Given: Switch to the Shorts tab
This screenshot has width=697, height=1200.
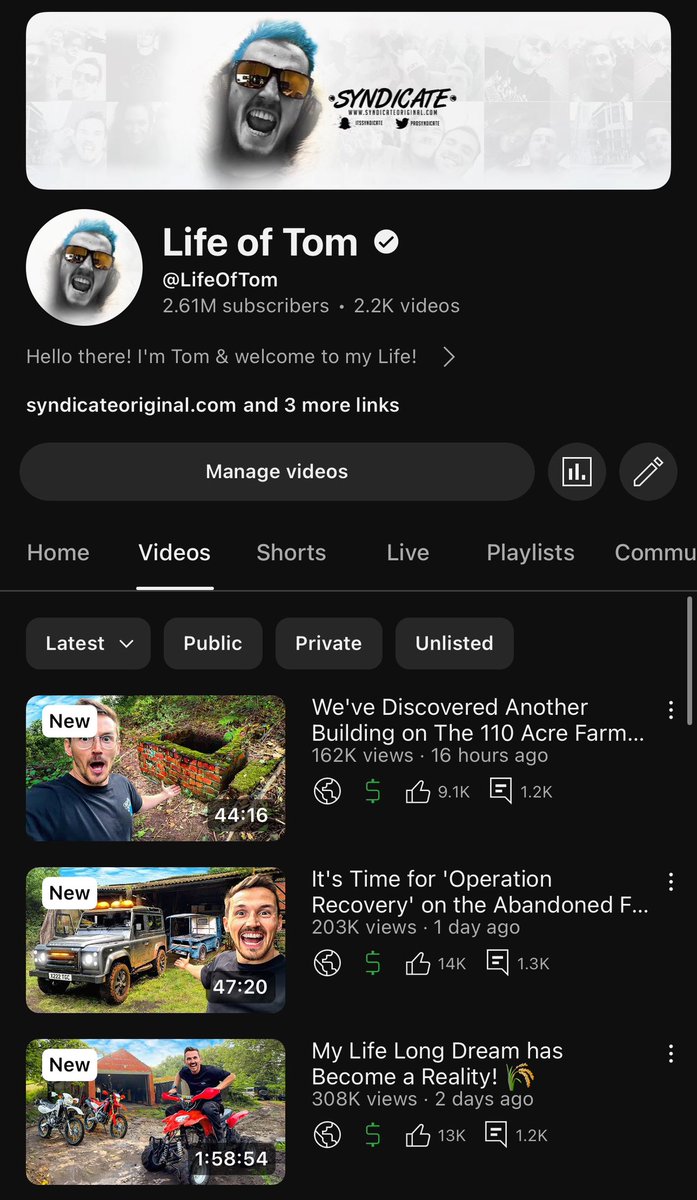Looking at the screenshot, I should [x=291, y=552].
